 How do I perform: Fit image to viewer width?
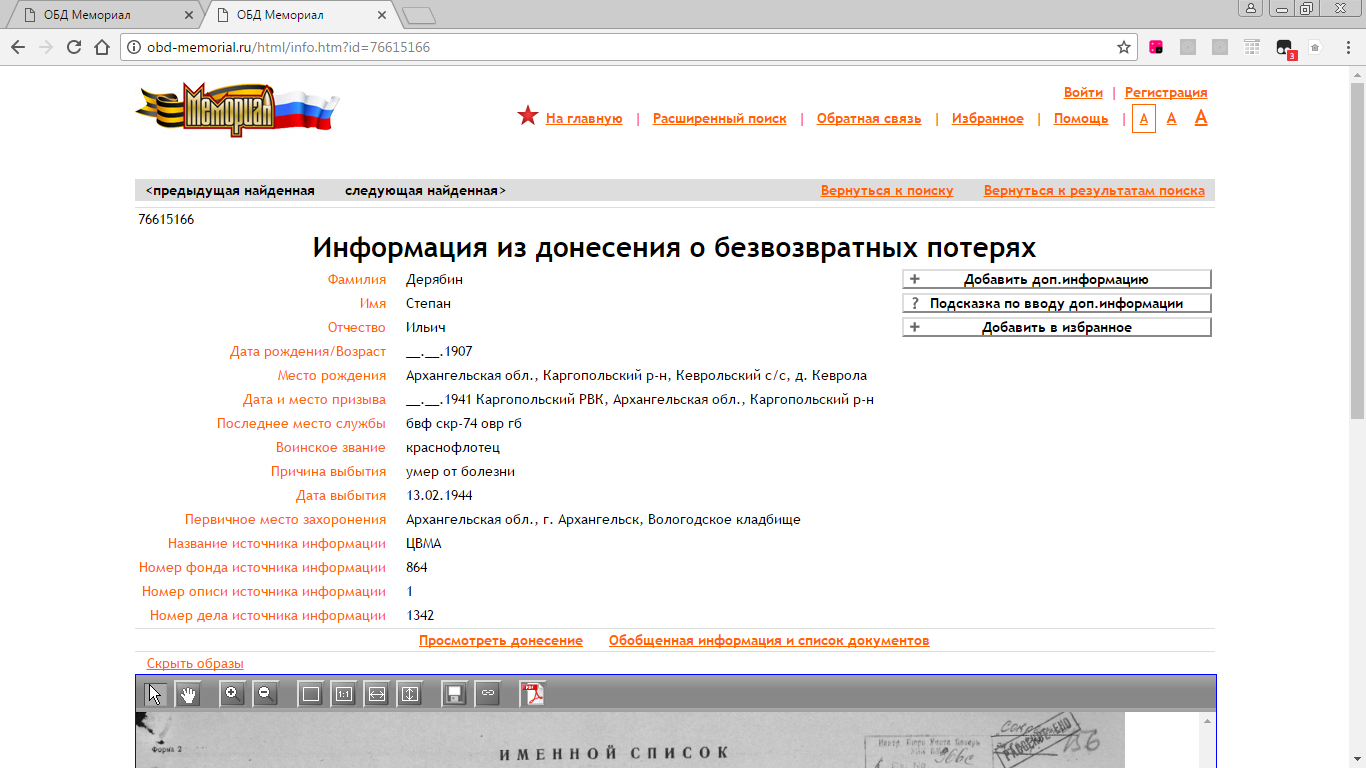tap(376, 694)
